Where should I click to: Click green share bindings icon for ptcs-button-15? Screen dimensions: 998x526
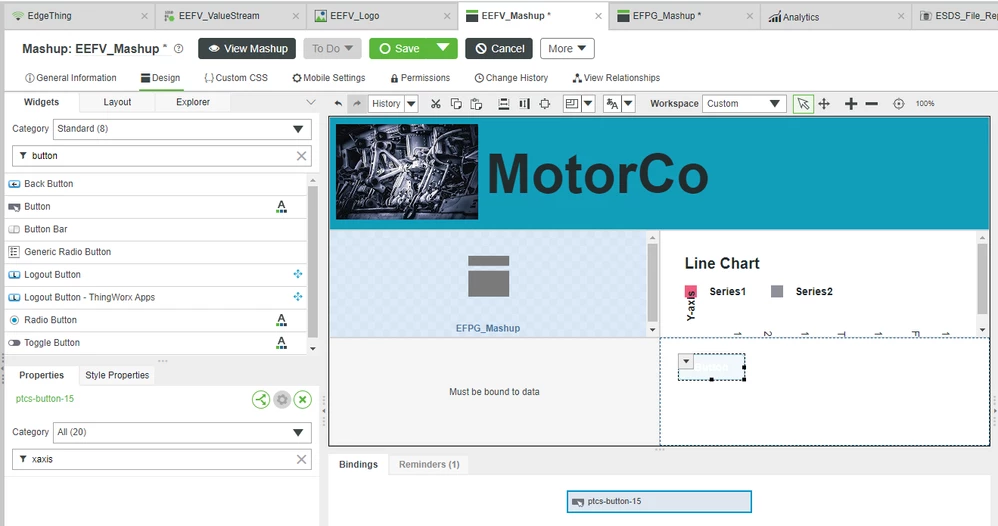[x=261, y=399]
